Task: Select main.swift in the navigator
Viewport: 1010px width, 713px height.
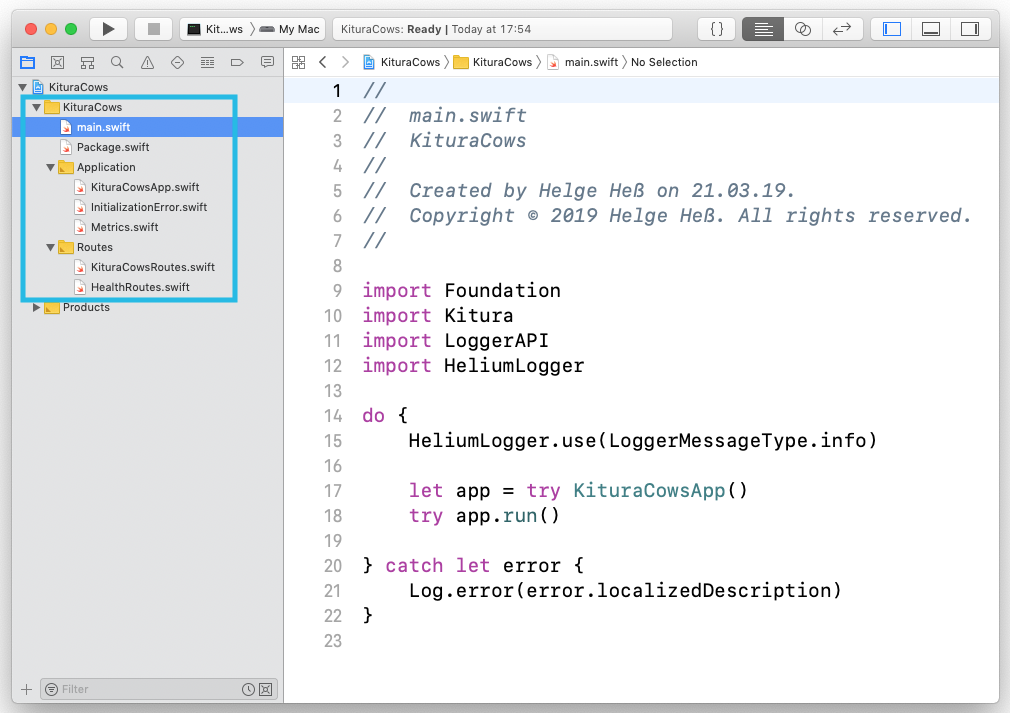Action: pyautogui.click(x=148, y=127)
